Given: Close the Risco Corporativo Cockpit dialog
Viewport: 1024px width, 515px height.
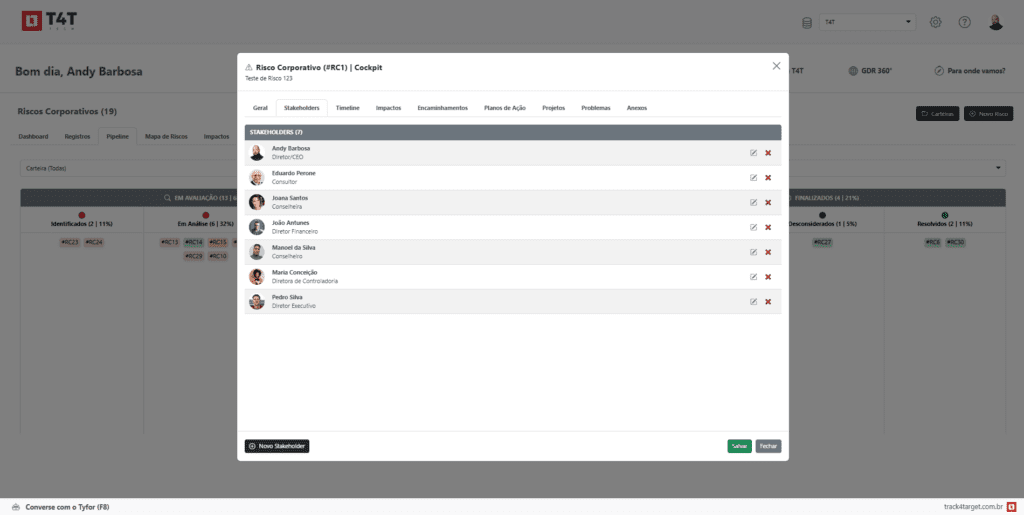Looking at the screenshot, I should point(776,66).
